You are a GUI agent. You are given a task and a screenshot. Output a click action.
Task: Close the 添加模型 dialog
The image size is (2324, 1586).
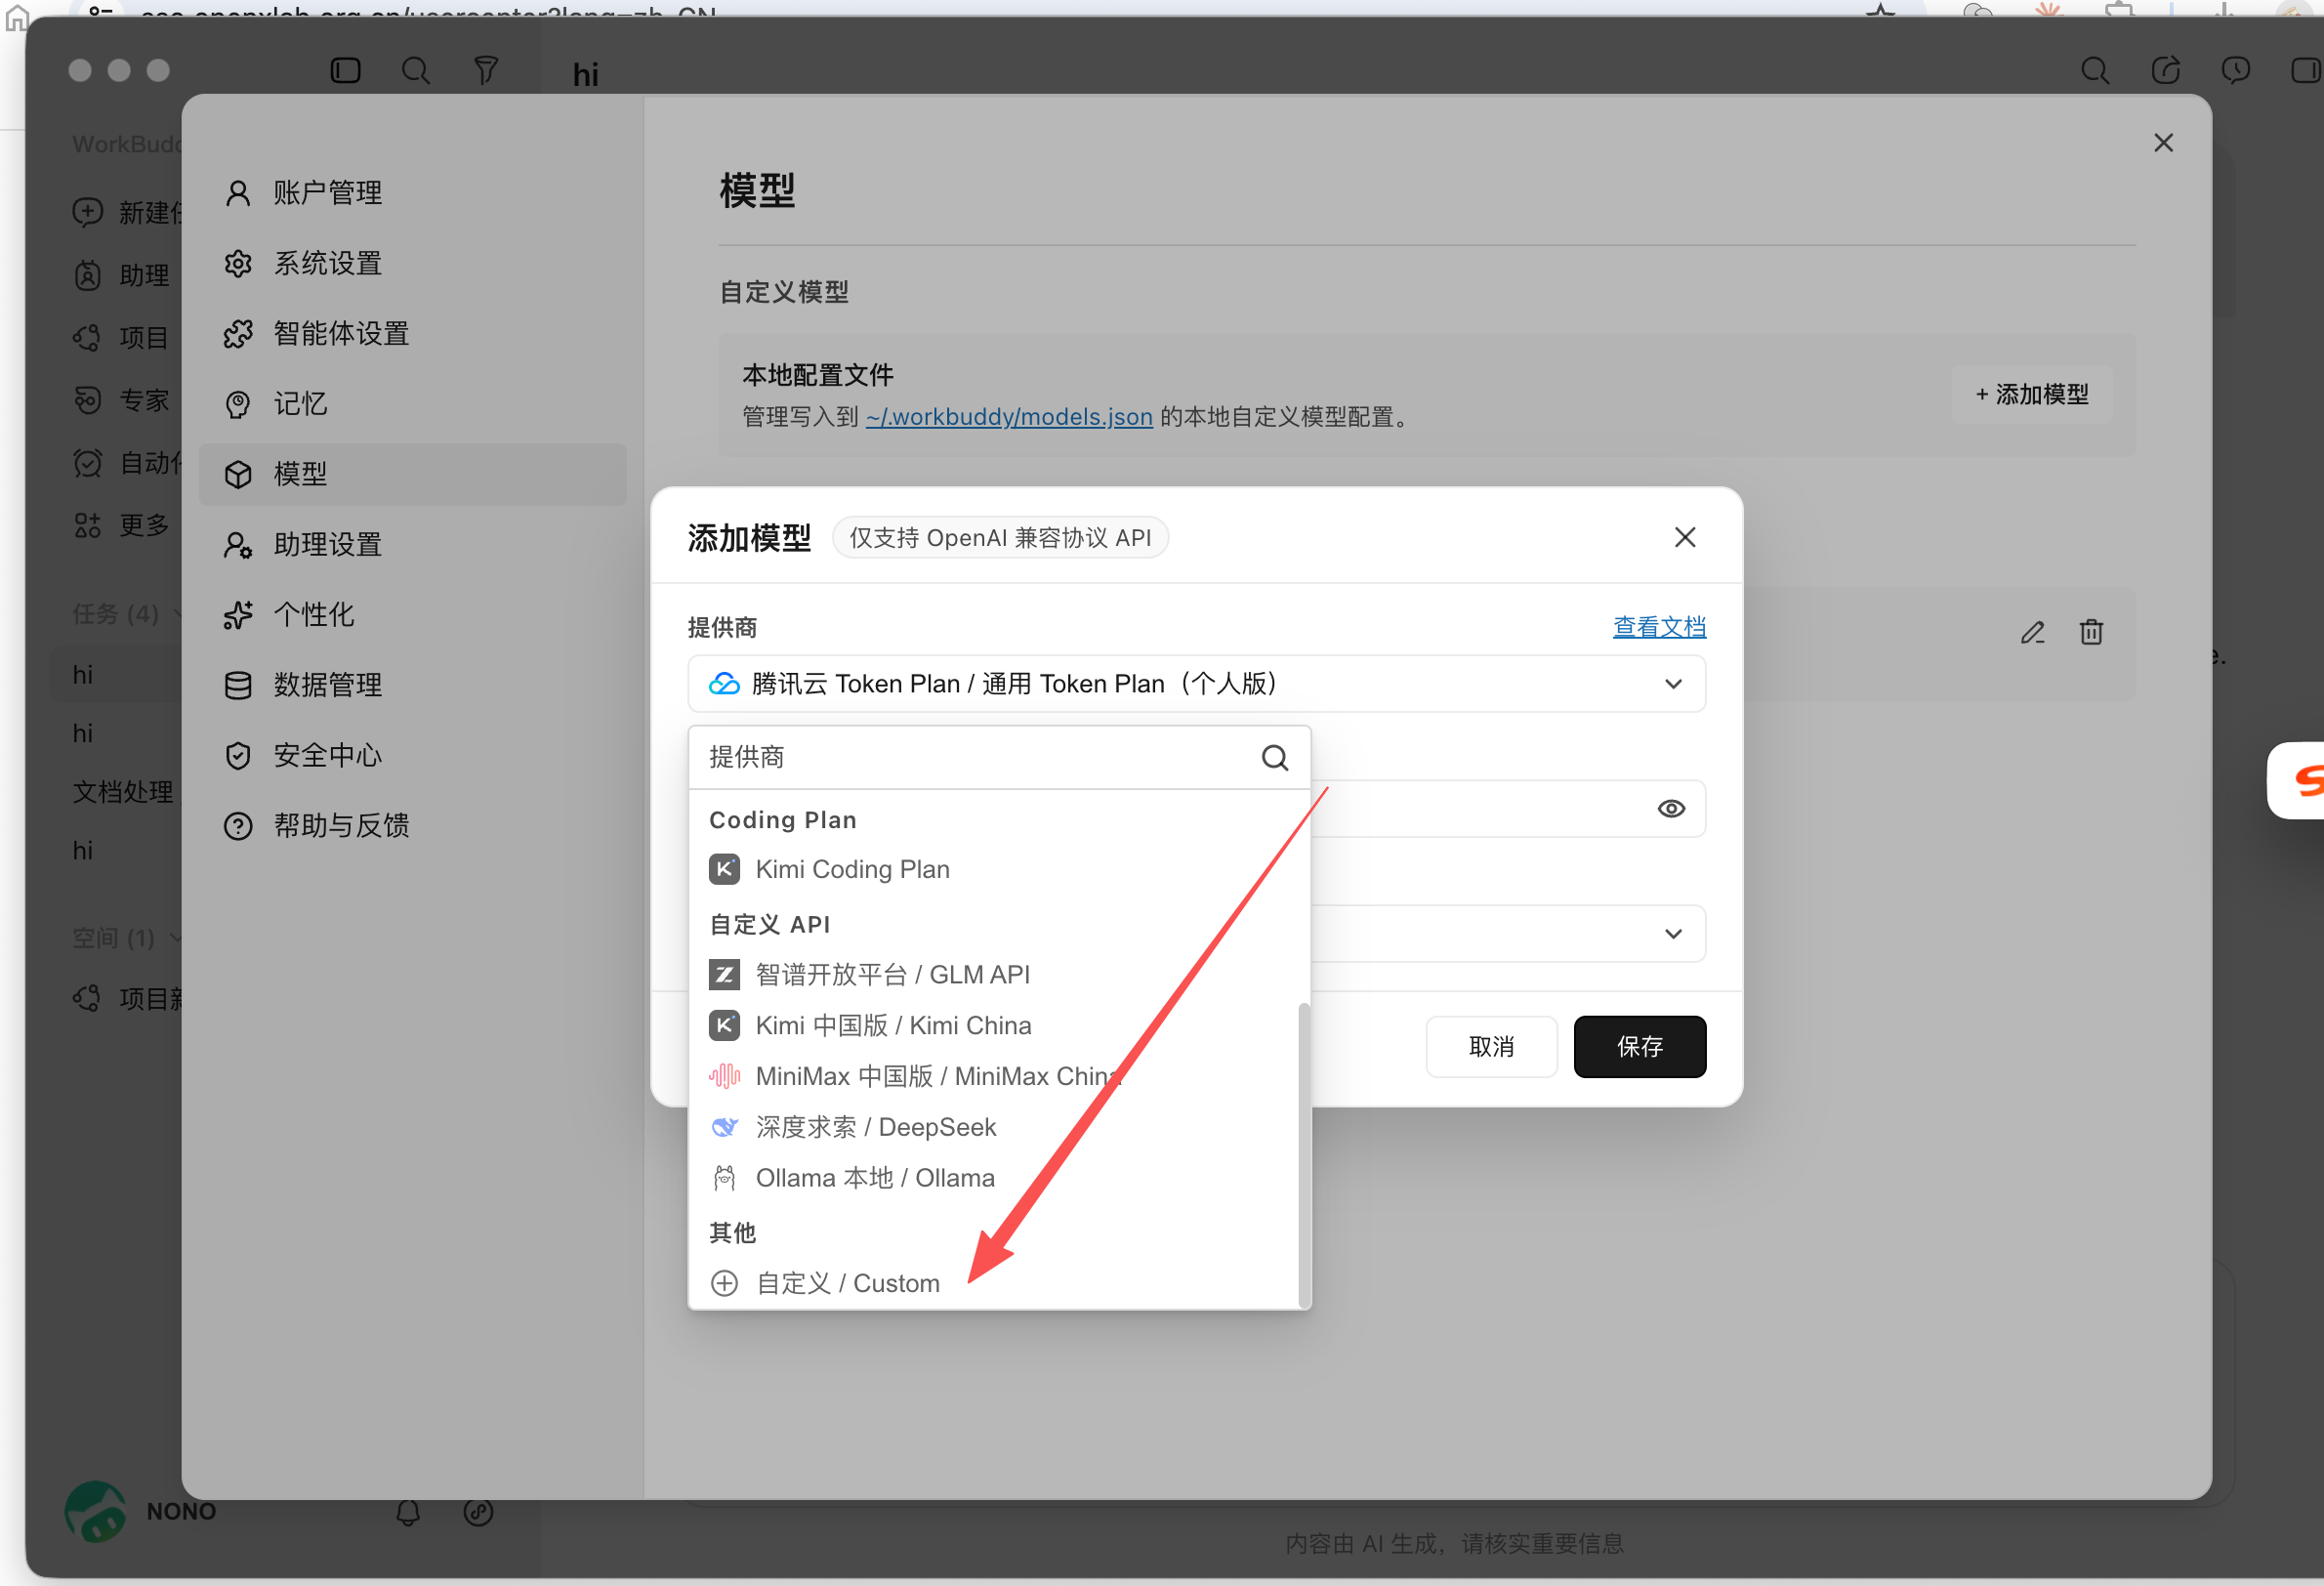(x=1685, y=538)
